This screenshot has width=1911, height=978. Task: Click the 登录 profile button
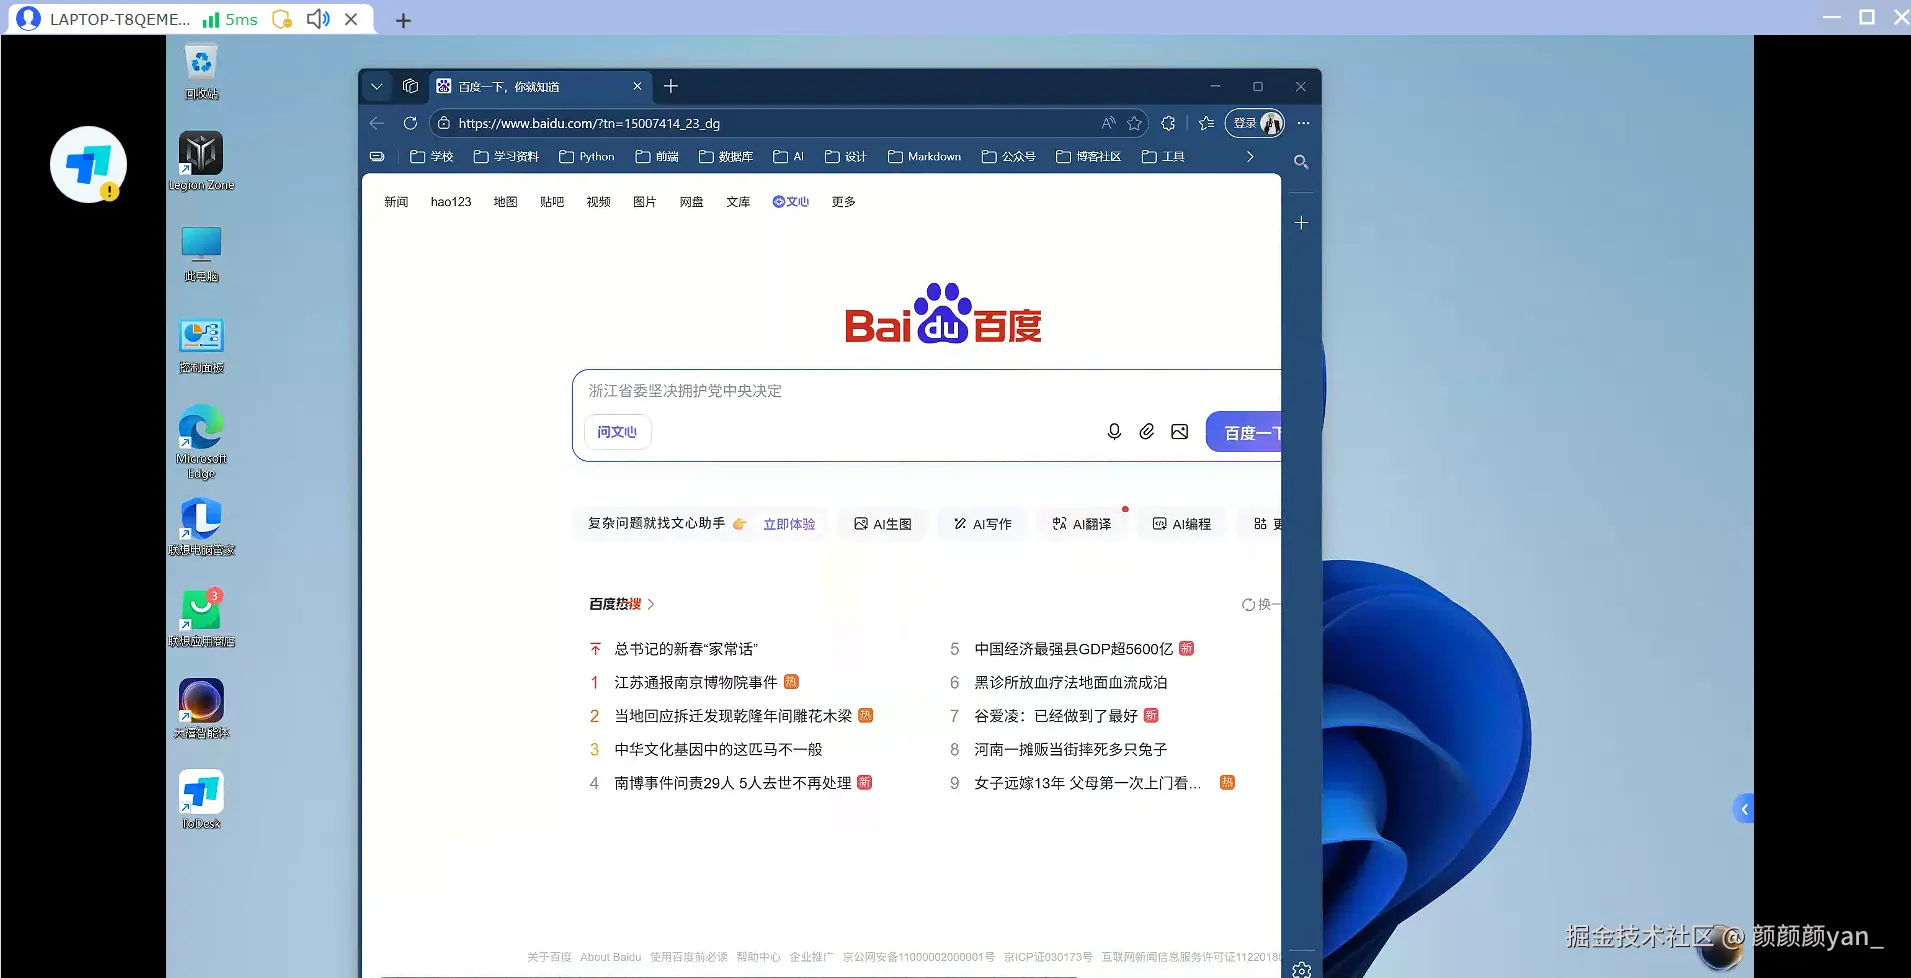pos(1255,123)
